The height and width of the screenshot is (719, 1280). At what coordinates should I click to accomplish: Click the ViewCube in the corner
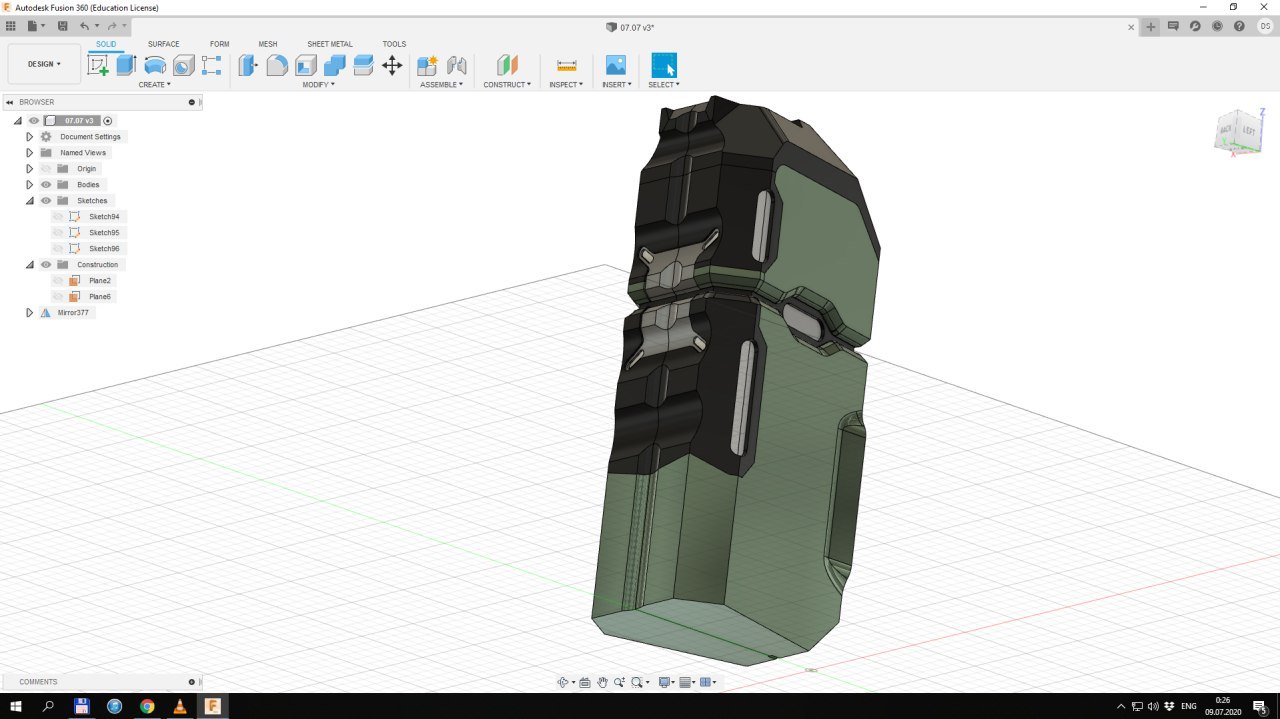(1237, 131)
